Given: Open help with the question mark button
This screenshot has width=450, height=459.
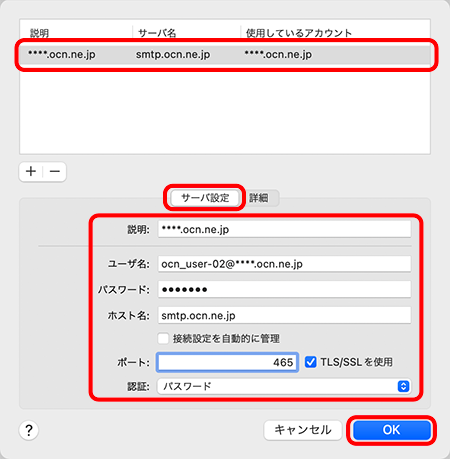Looking at the screenshot, I should tap(29, 430).
